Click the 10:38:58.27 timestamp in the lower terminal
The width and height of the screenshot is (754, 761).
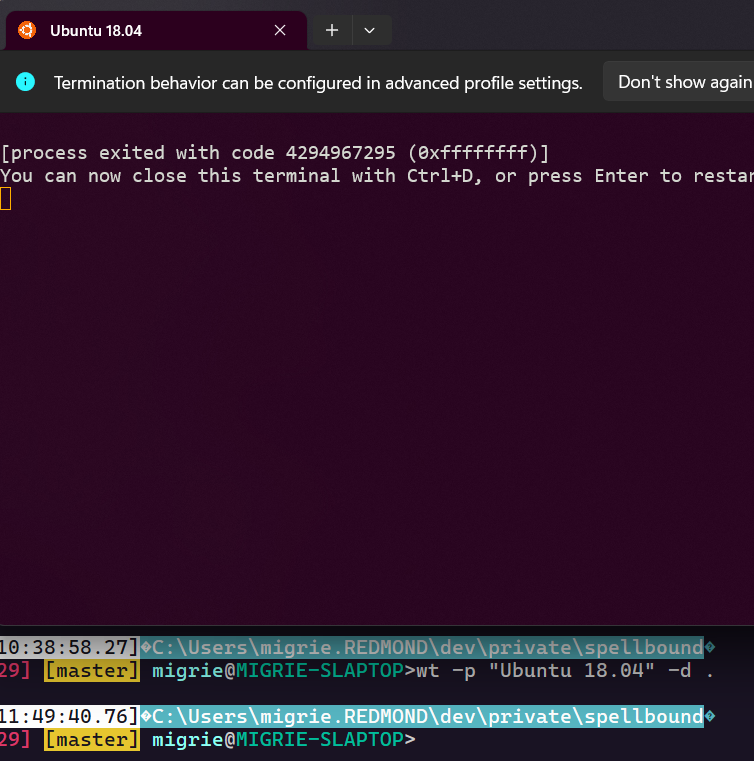coord(70,647)
